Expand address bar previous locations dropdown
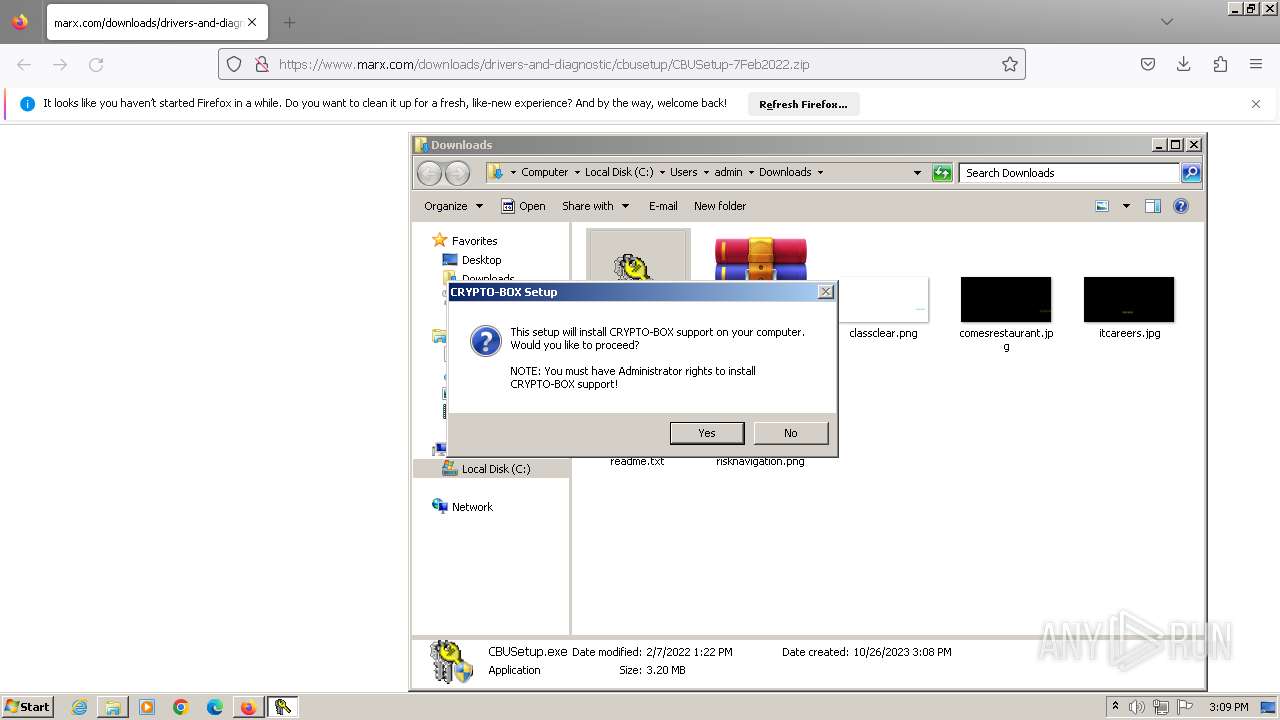 [917, 173]
